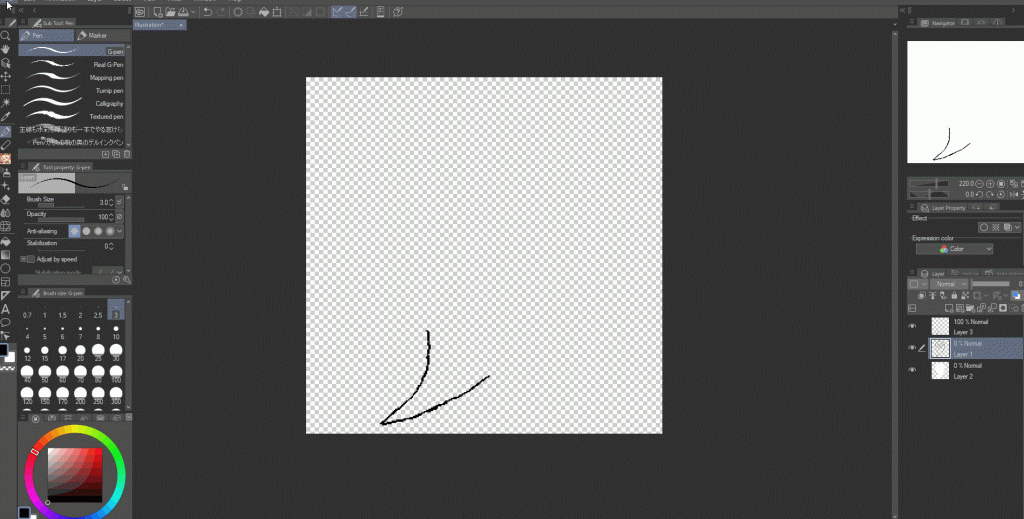Click the Undo arrow in command bar
The image size is (1024, 519).
pos(207,12)
